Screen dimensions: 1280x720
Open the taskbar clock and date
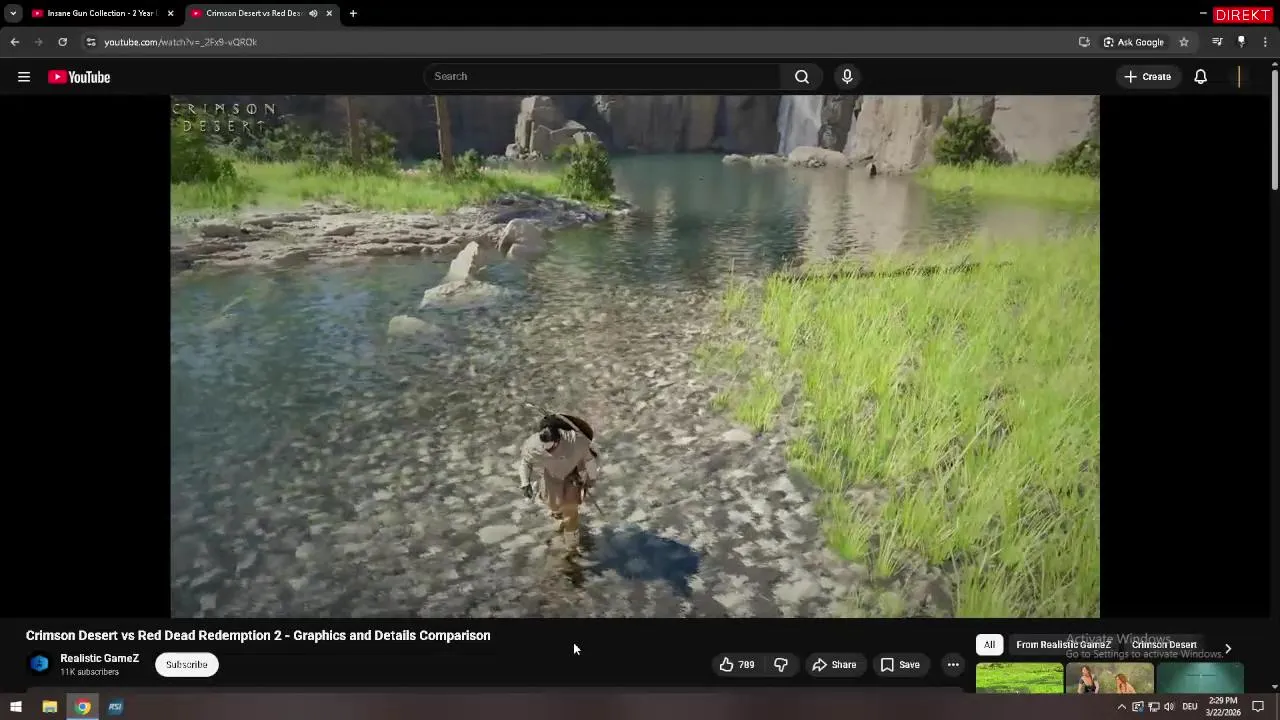(x=1223, y=707)
